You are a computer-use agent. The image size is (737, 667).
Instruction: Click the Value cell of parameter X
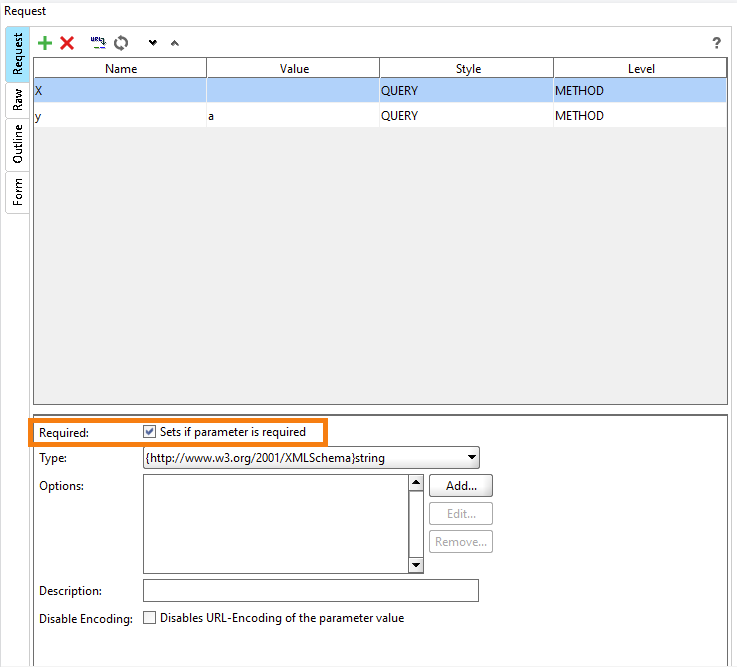292,91
